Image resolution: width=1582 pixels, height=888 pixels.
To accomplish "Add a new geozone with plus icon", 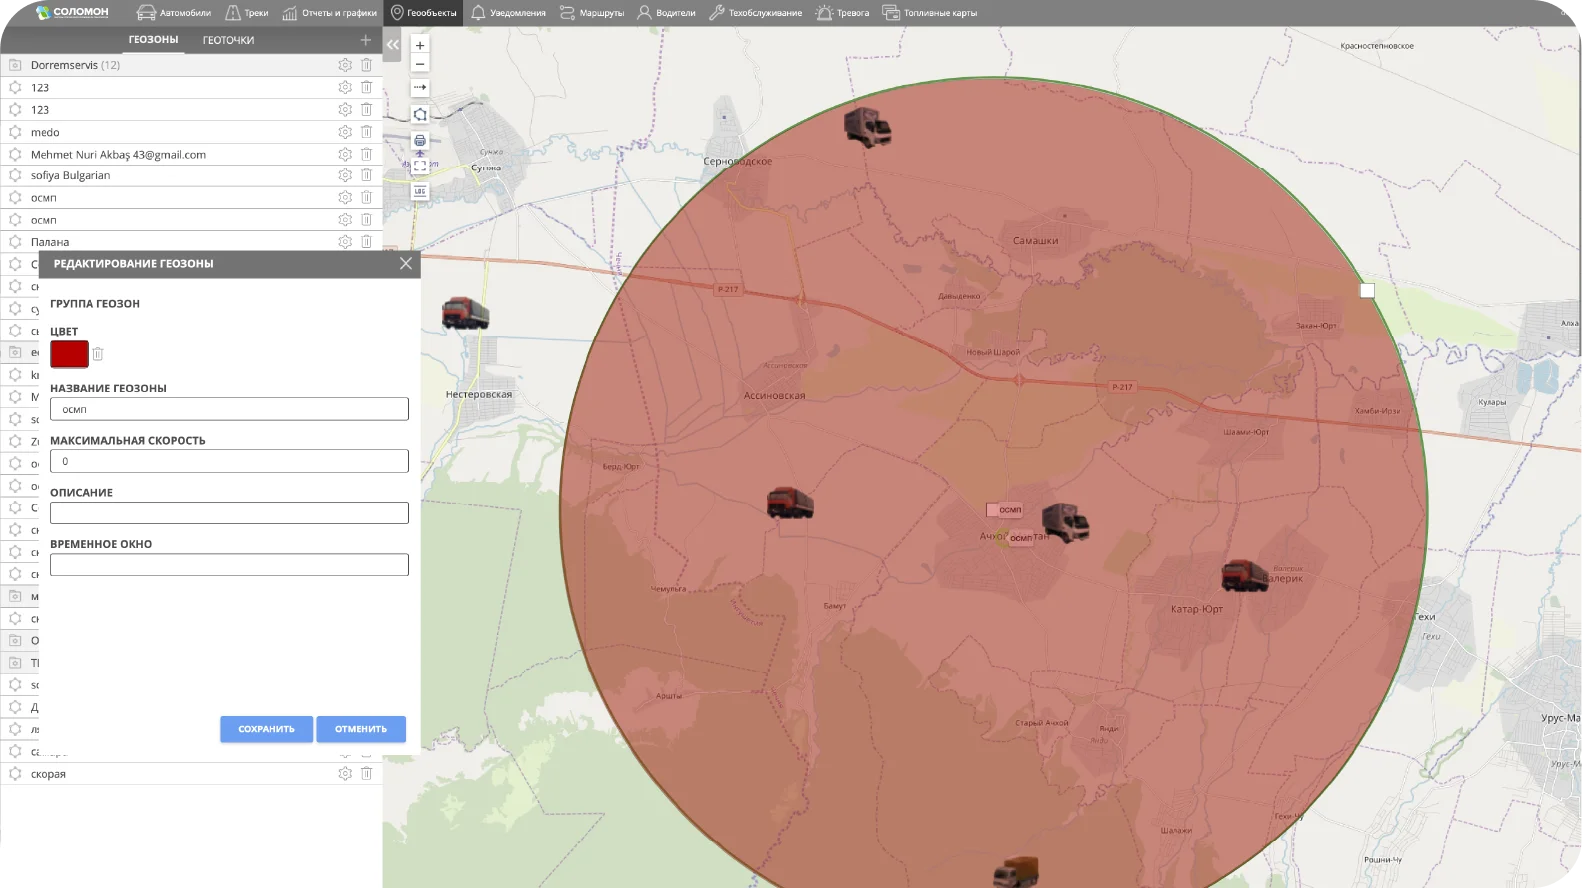I will coord(365,40).
